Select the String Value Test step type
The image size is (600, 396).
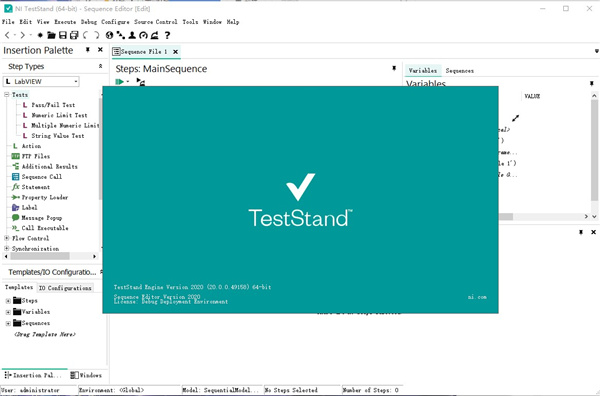(x=58, y=136)
